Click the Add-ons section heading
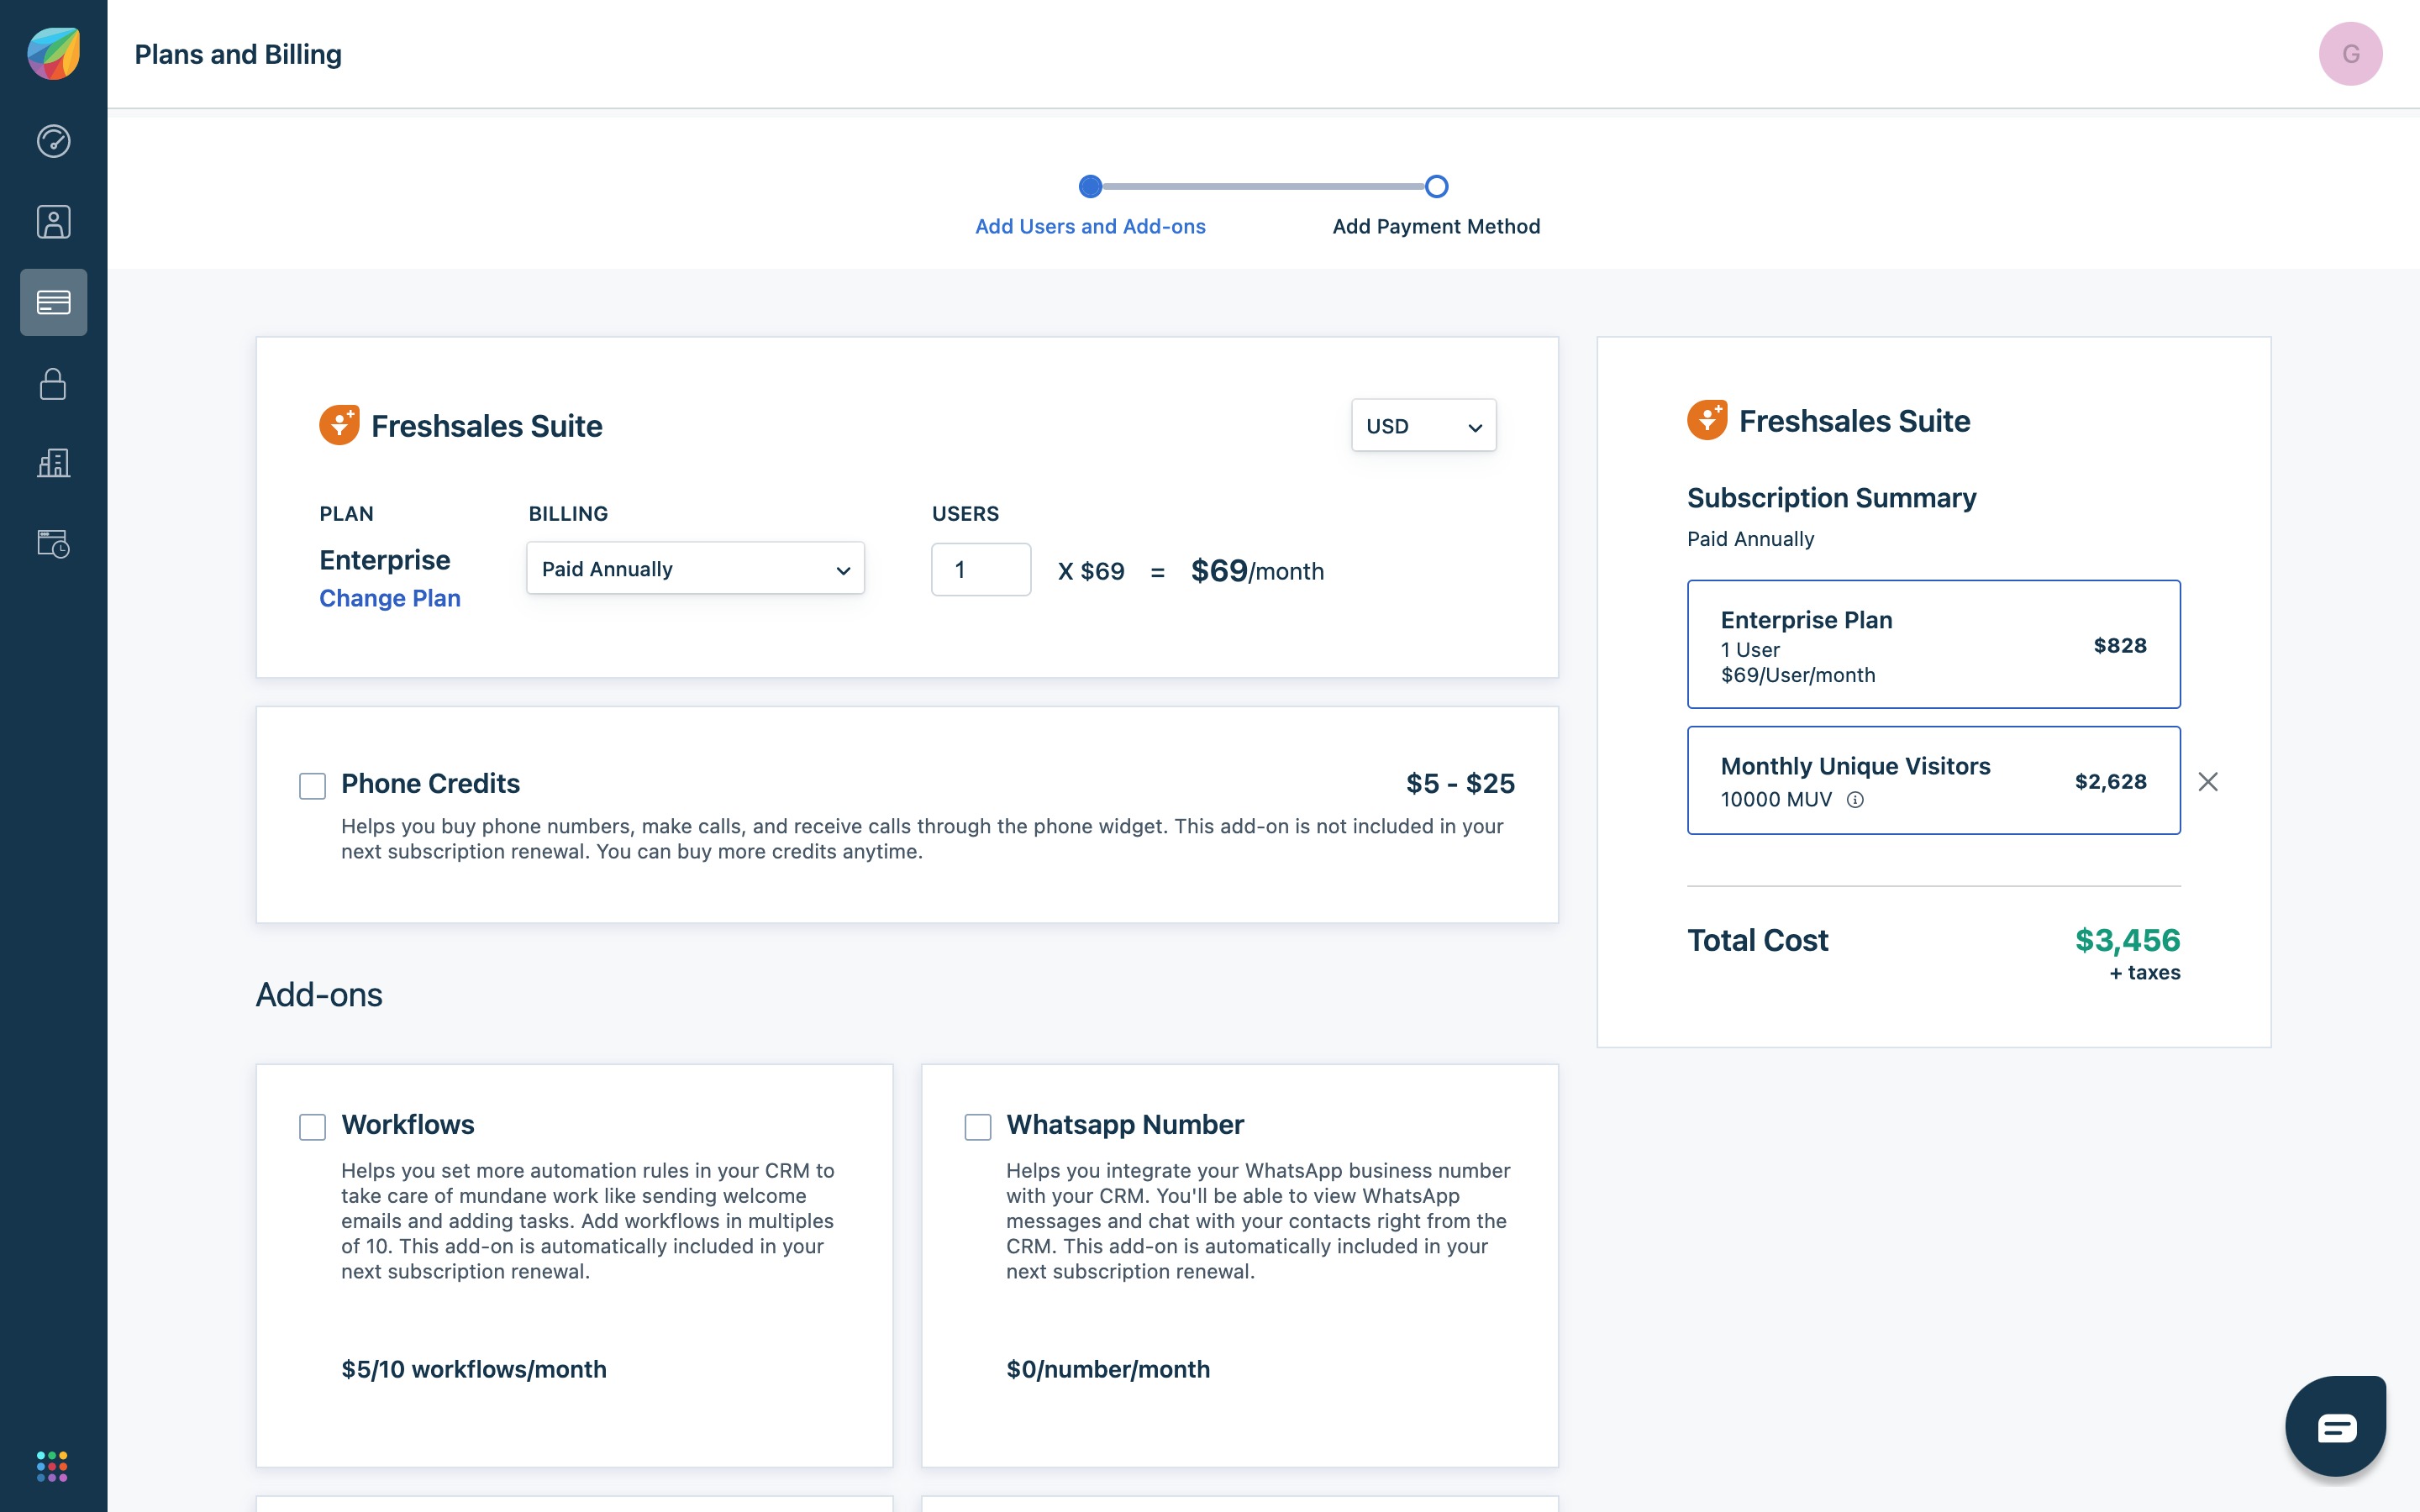Image resolution: width=2420 pixels, height=1512 pixels. pyautogui.click(x=319, y=994)
